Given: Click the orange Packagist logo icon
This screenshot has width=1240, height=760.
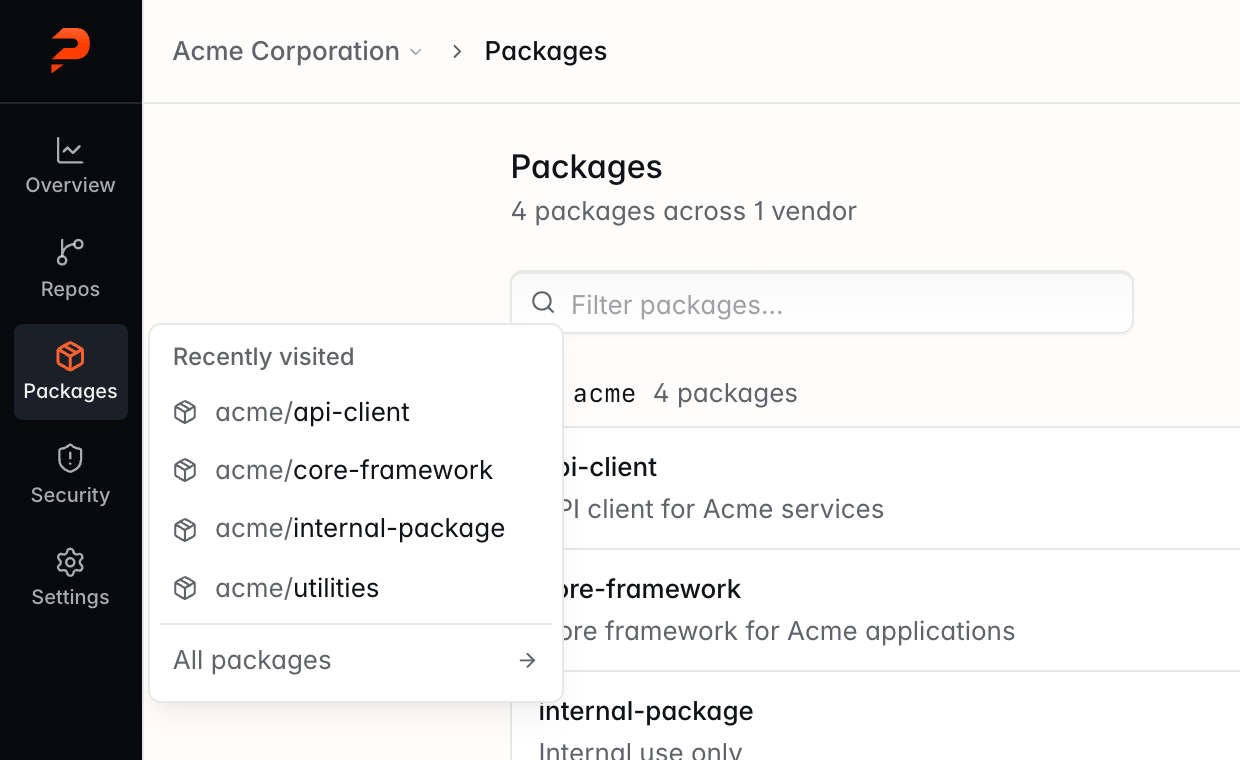Looking at the screenshot, I should tap(71, 51).
